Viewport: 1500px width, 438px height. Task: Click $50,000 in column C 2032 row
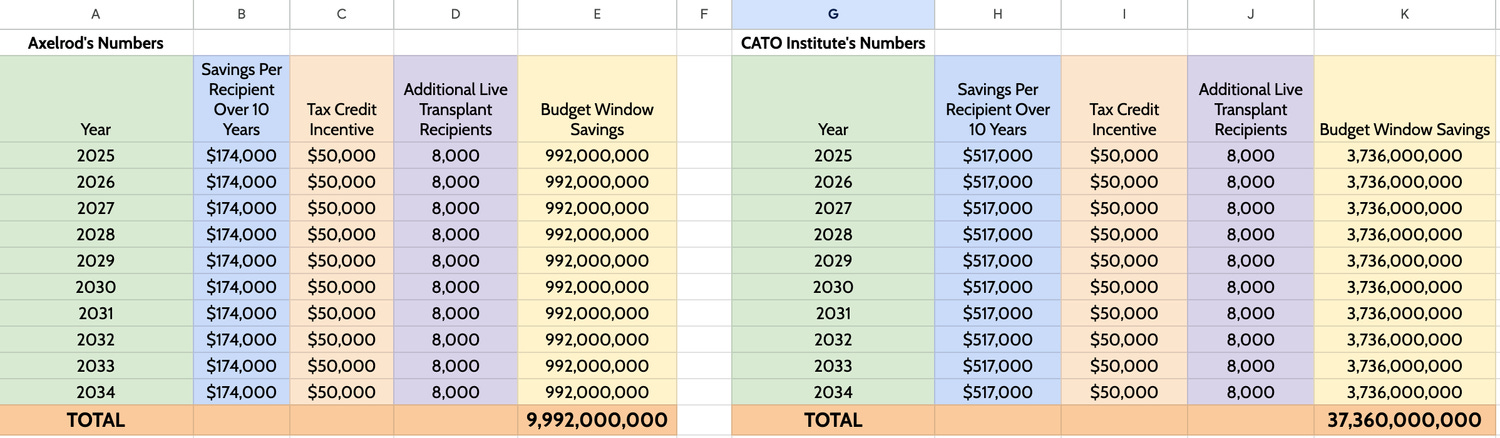point(342,339)
